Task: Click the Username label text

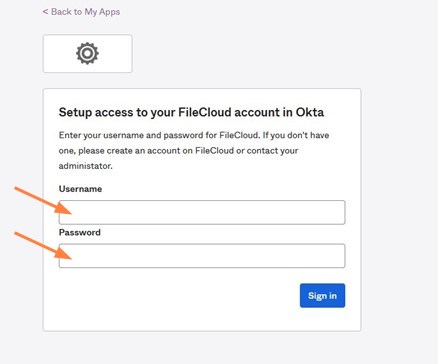Action: pyautogui.click(x=80, y=189)
